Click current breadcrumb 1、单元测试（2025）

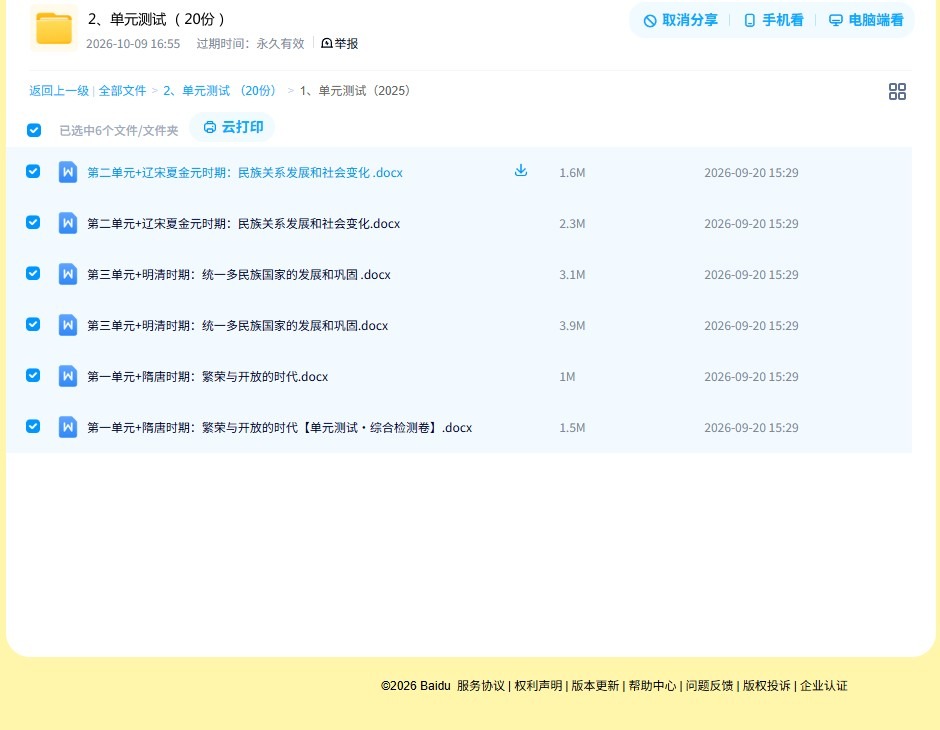pyautogui.click(x=355, y=91)
